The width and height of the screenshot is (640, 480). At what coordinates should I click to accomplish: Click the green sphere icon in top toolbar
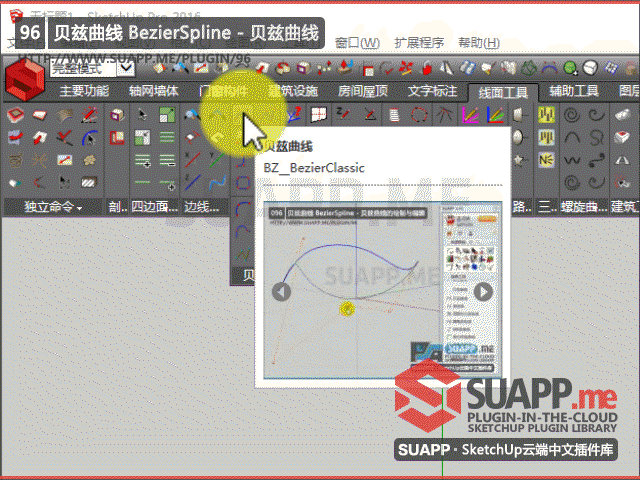point(570,68)
